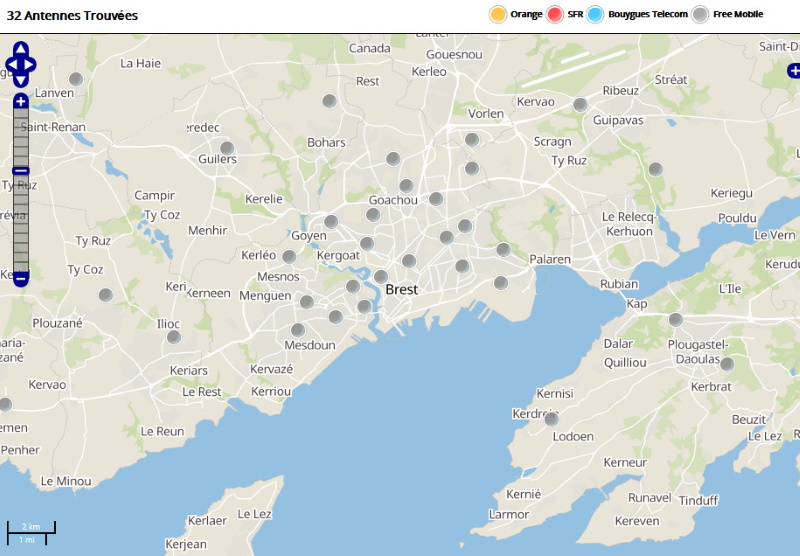Zoom in using the plus button
The width and height of the screenshot is (800, 556).
coord(20,101)
